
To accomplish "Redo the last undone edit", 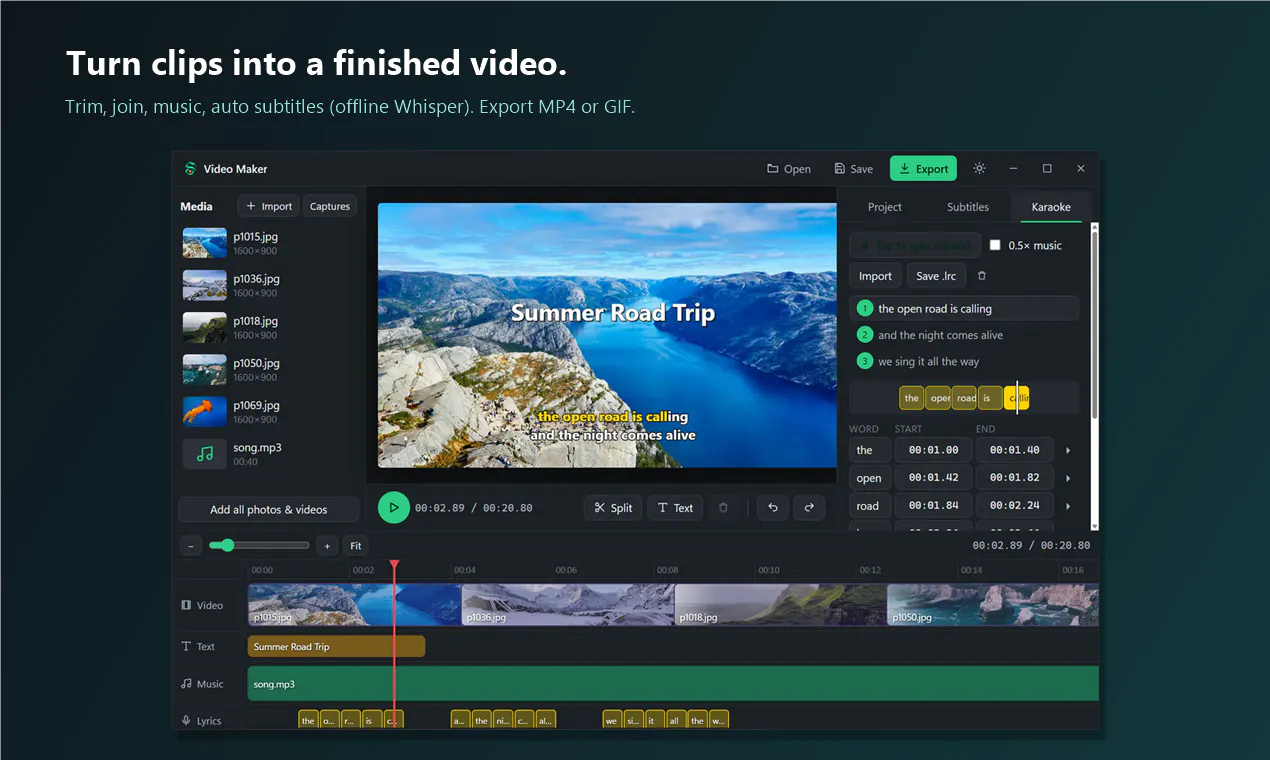I will click(x=809, y=508).
